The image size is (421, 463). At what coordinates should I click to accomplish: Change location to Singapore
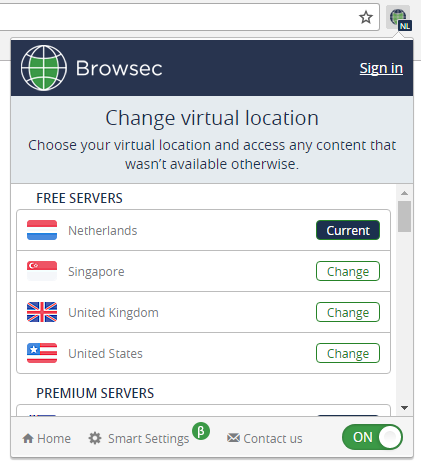[348, 271]
